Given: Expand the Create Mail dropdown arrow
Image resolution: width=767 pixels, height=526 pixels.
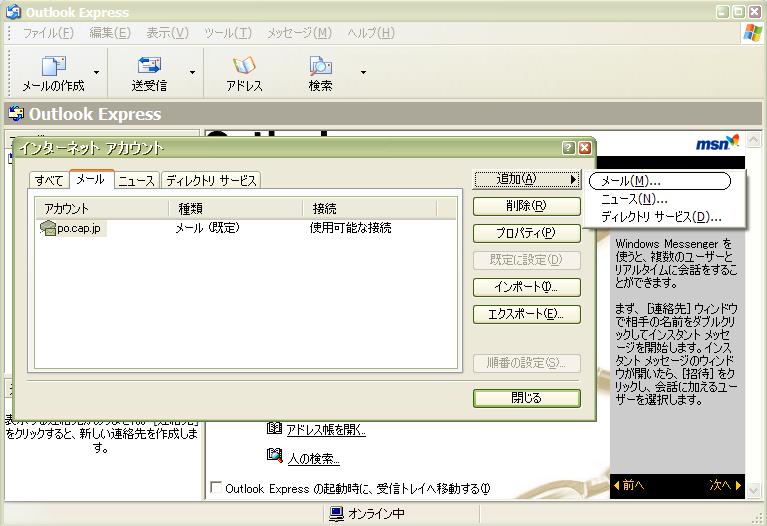Looking at the screenshot, I should (x=97, y=72).
